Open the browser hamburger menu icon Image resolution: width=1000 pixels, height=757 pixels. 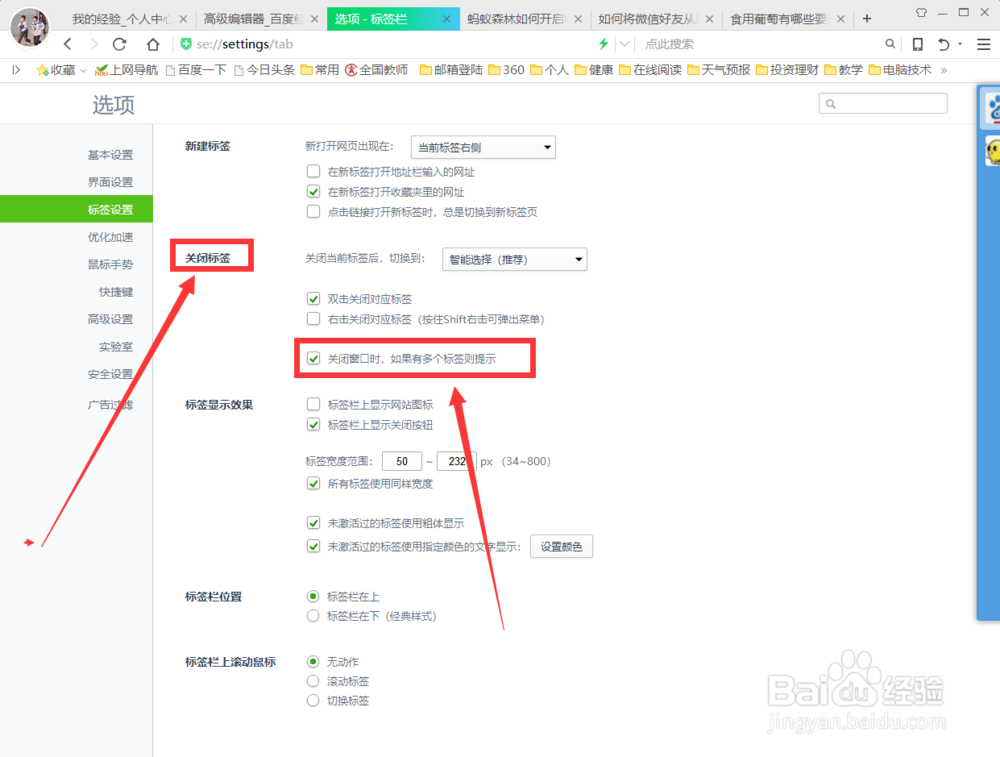click(983, 44)
